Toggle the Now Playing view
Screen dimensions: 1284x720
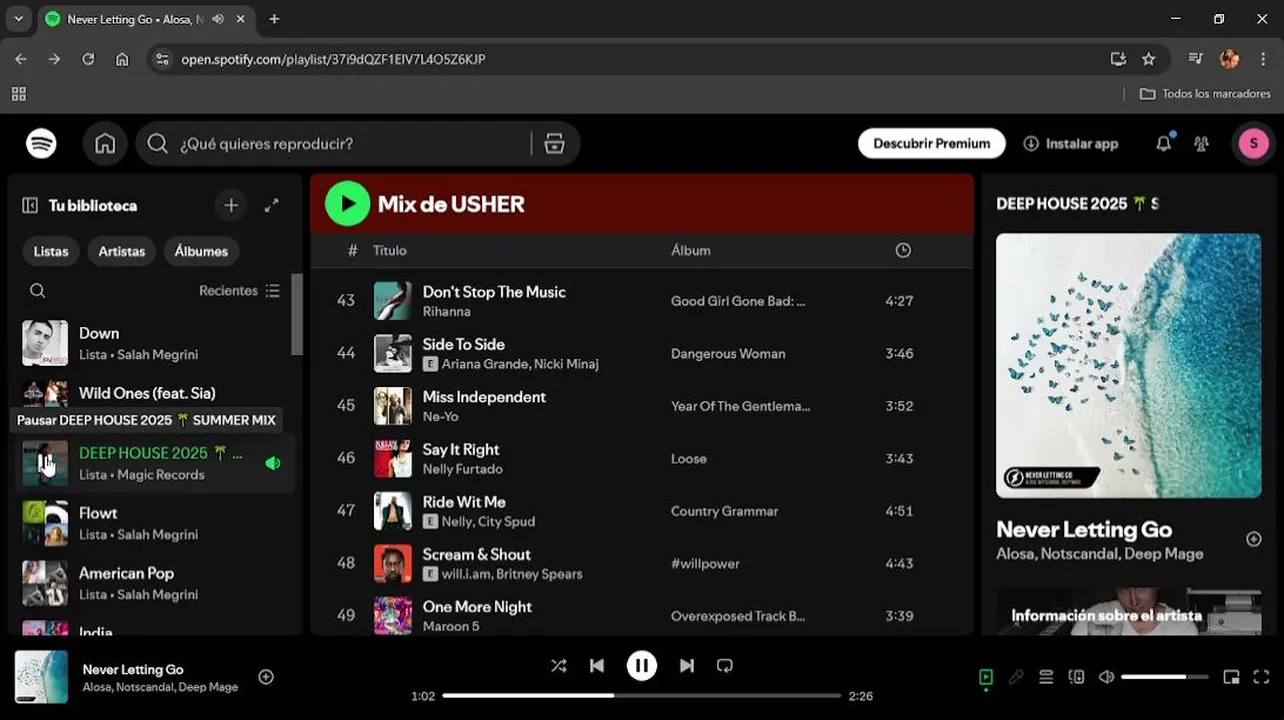point(986,677)
